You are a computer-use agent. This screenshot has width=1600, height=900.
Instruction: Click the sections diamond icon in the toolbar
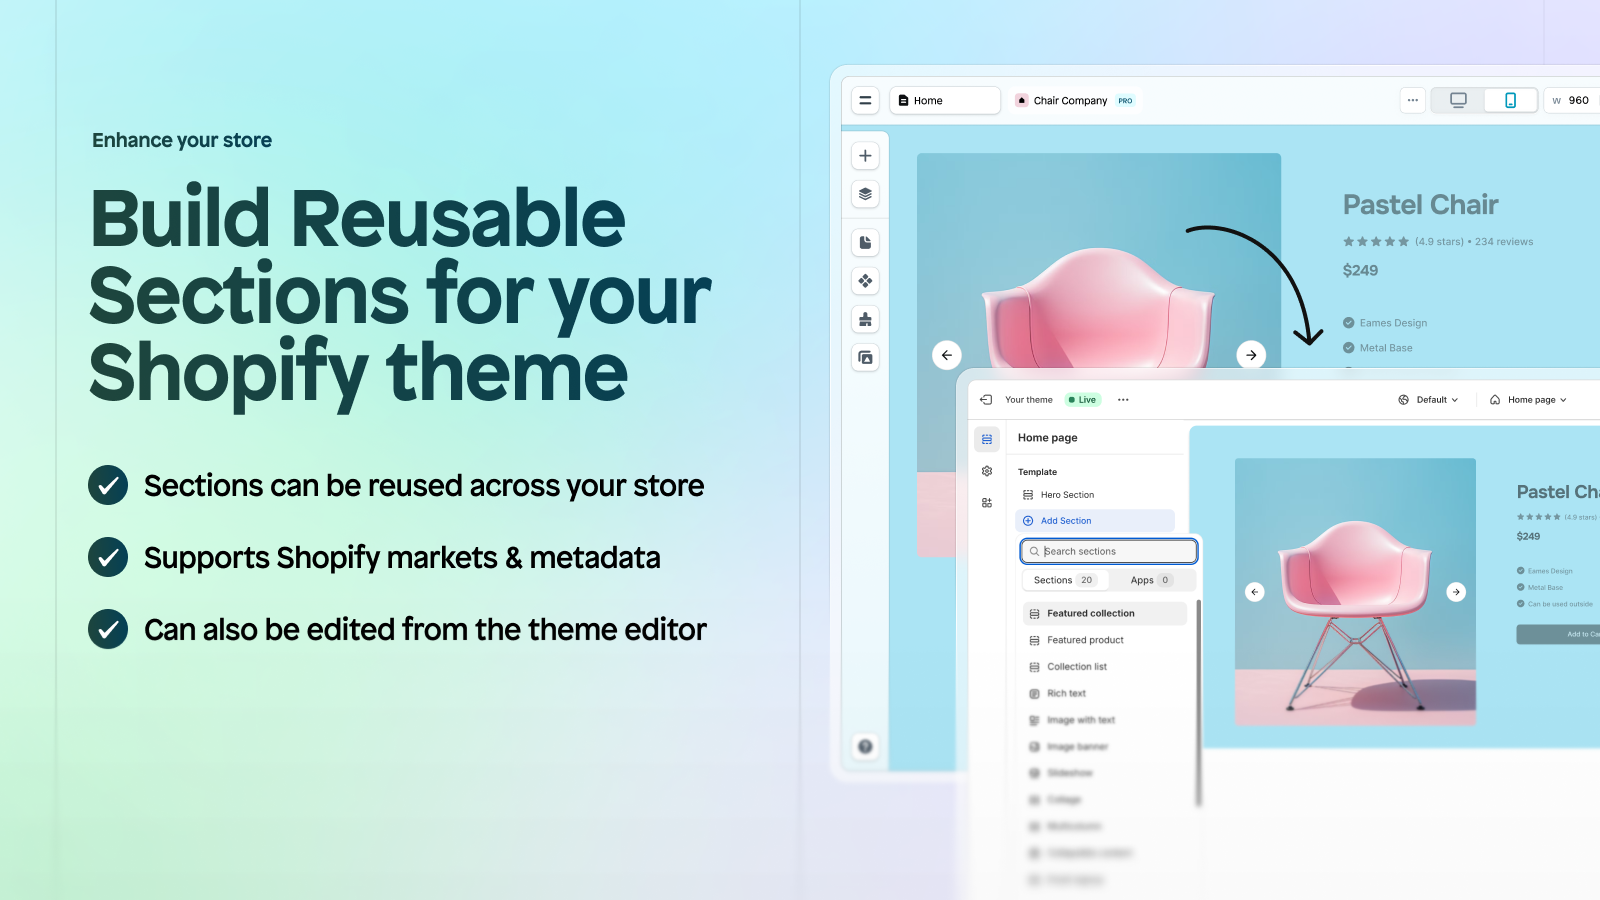tap(865, 280)
